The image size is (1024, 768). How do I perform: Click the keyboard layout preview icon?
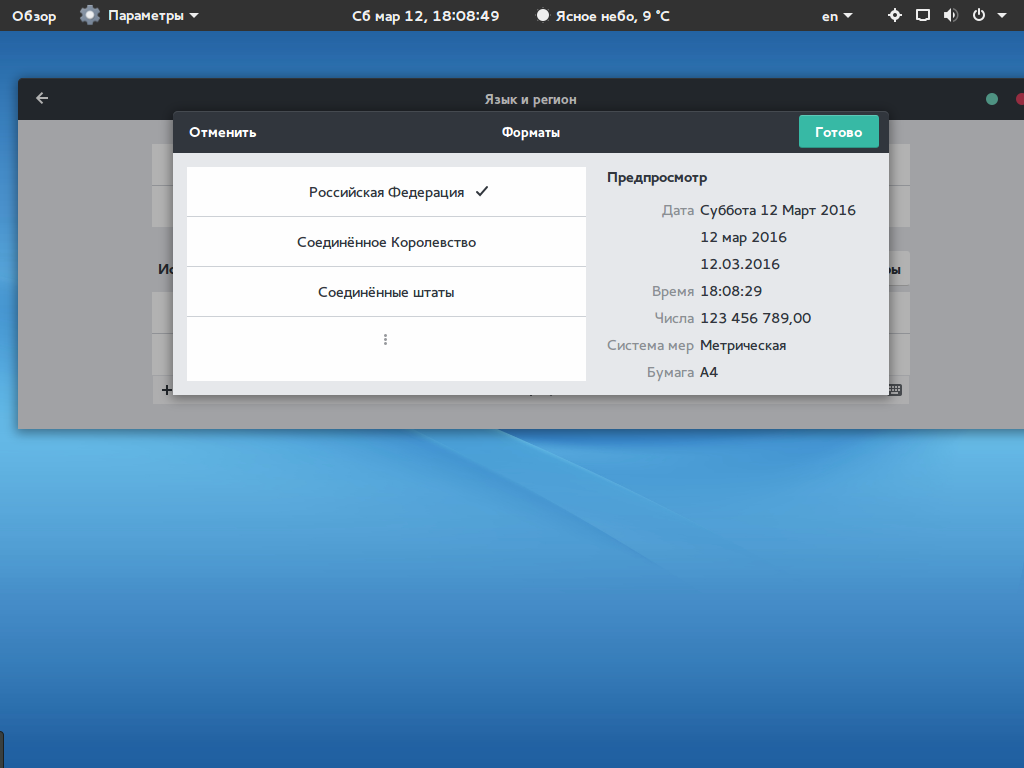click(x=895, y=390)
